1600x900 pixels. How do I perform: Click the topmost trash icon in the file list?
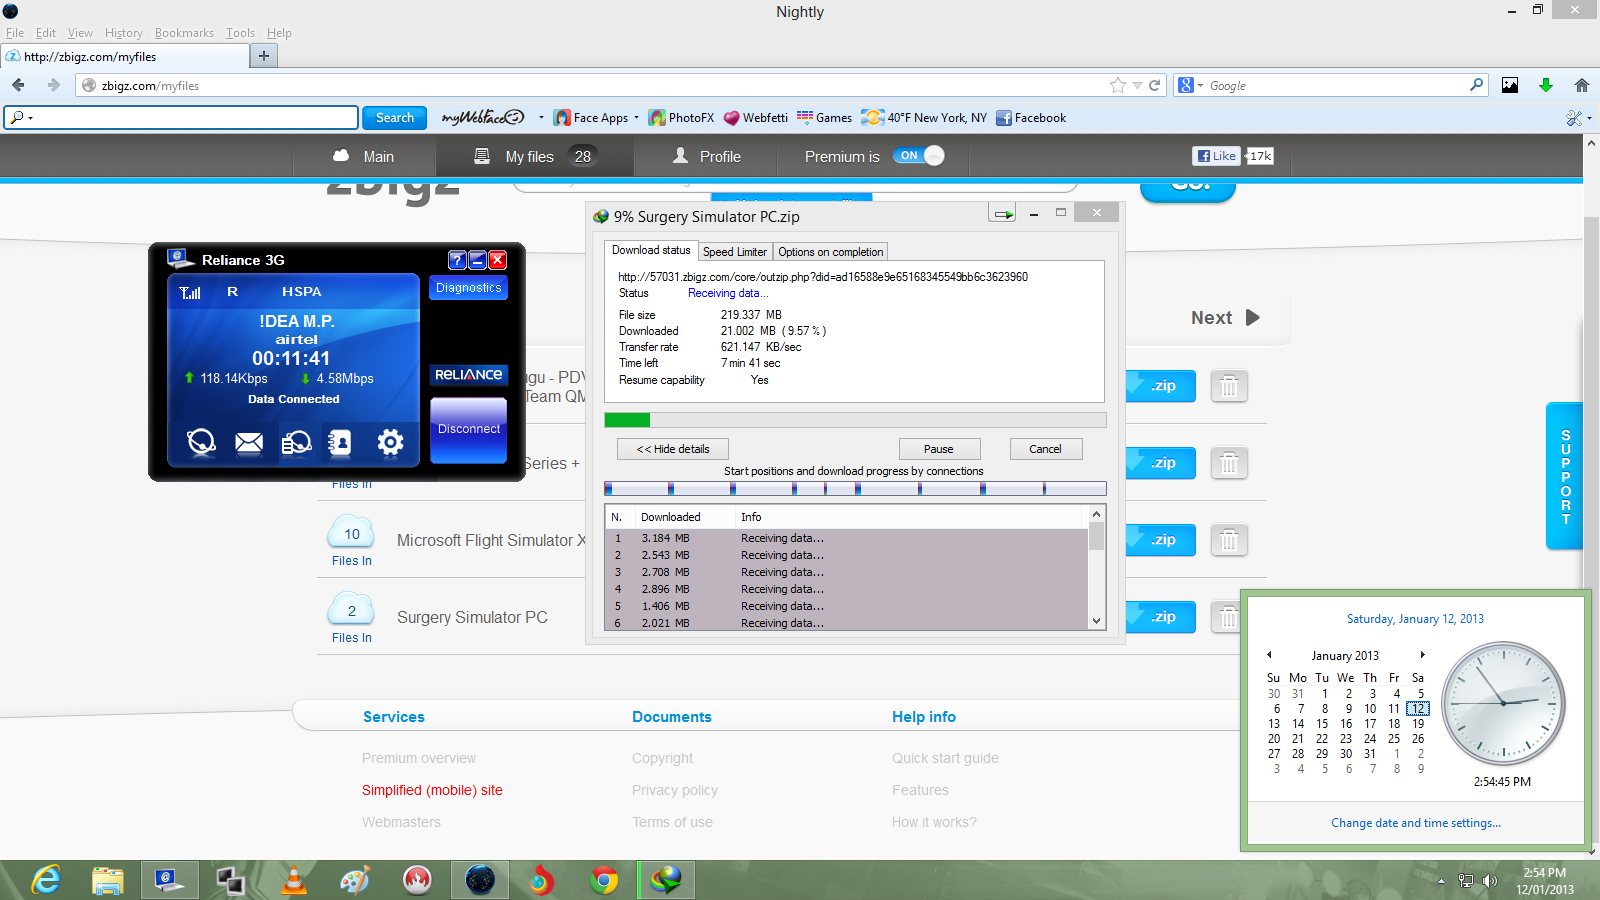[x=1229, y=386]
